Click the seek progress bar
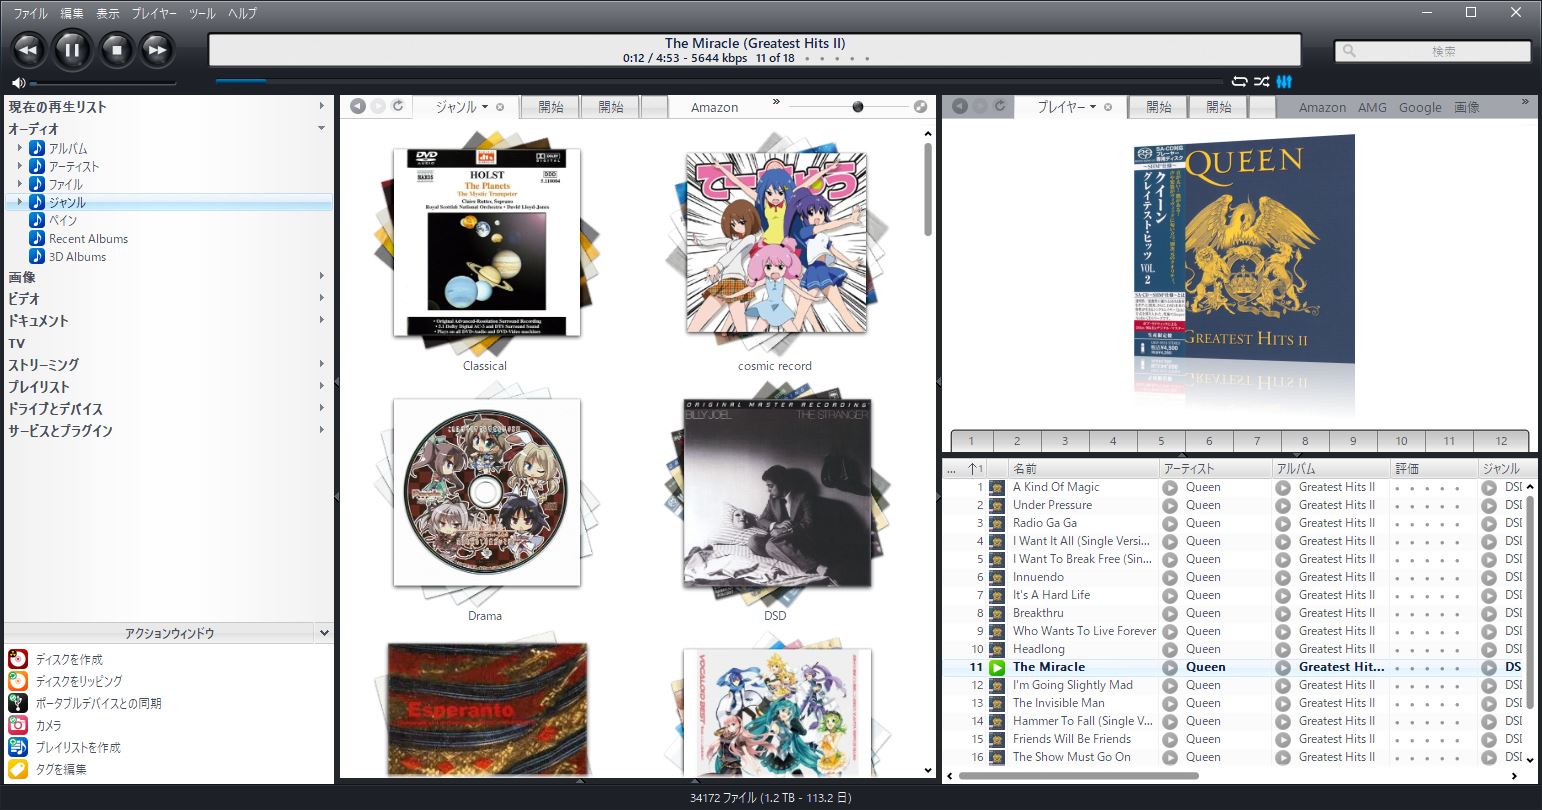 (x=718, y=81)
